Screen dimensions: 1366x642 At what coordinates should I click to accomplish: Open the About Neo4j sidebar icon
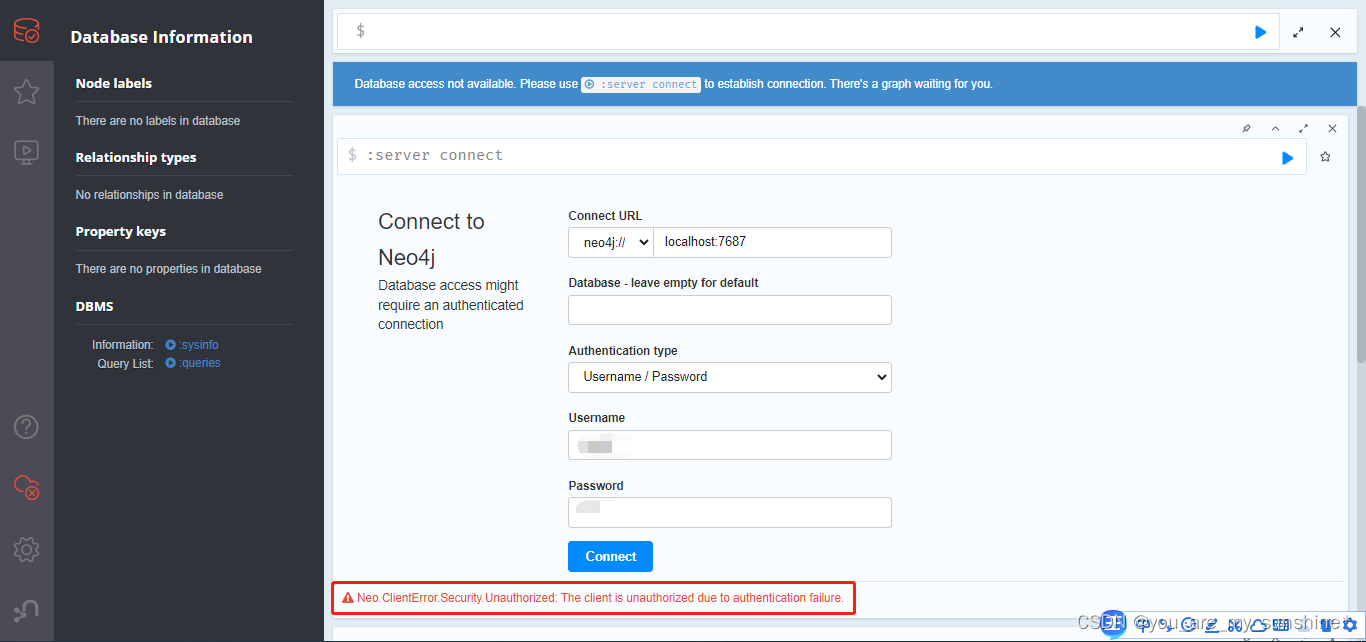coord(26,610)
